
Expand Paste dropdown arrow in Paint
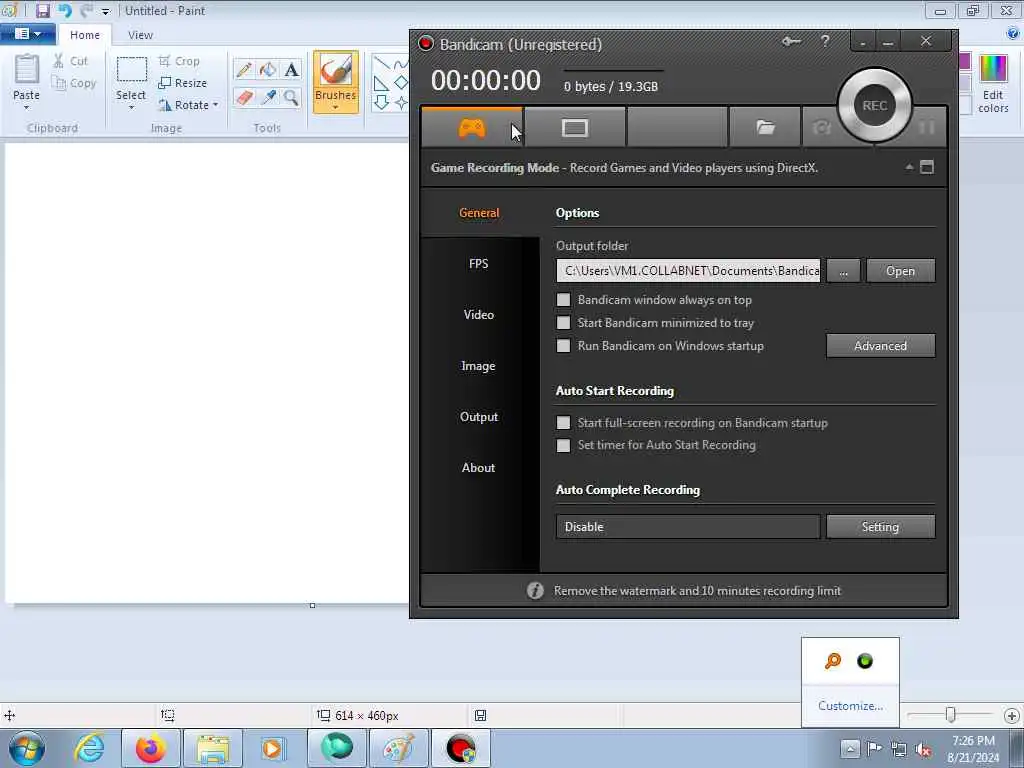27,108
